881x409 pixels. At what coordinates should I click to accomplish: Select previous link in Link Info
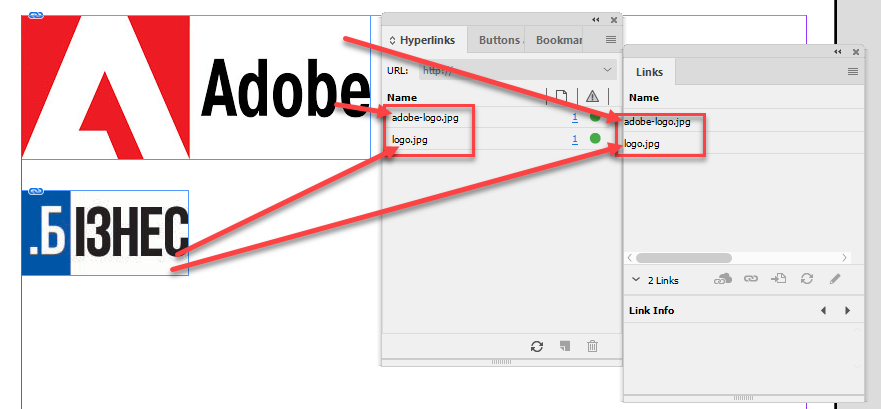coord(823,310)
